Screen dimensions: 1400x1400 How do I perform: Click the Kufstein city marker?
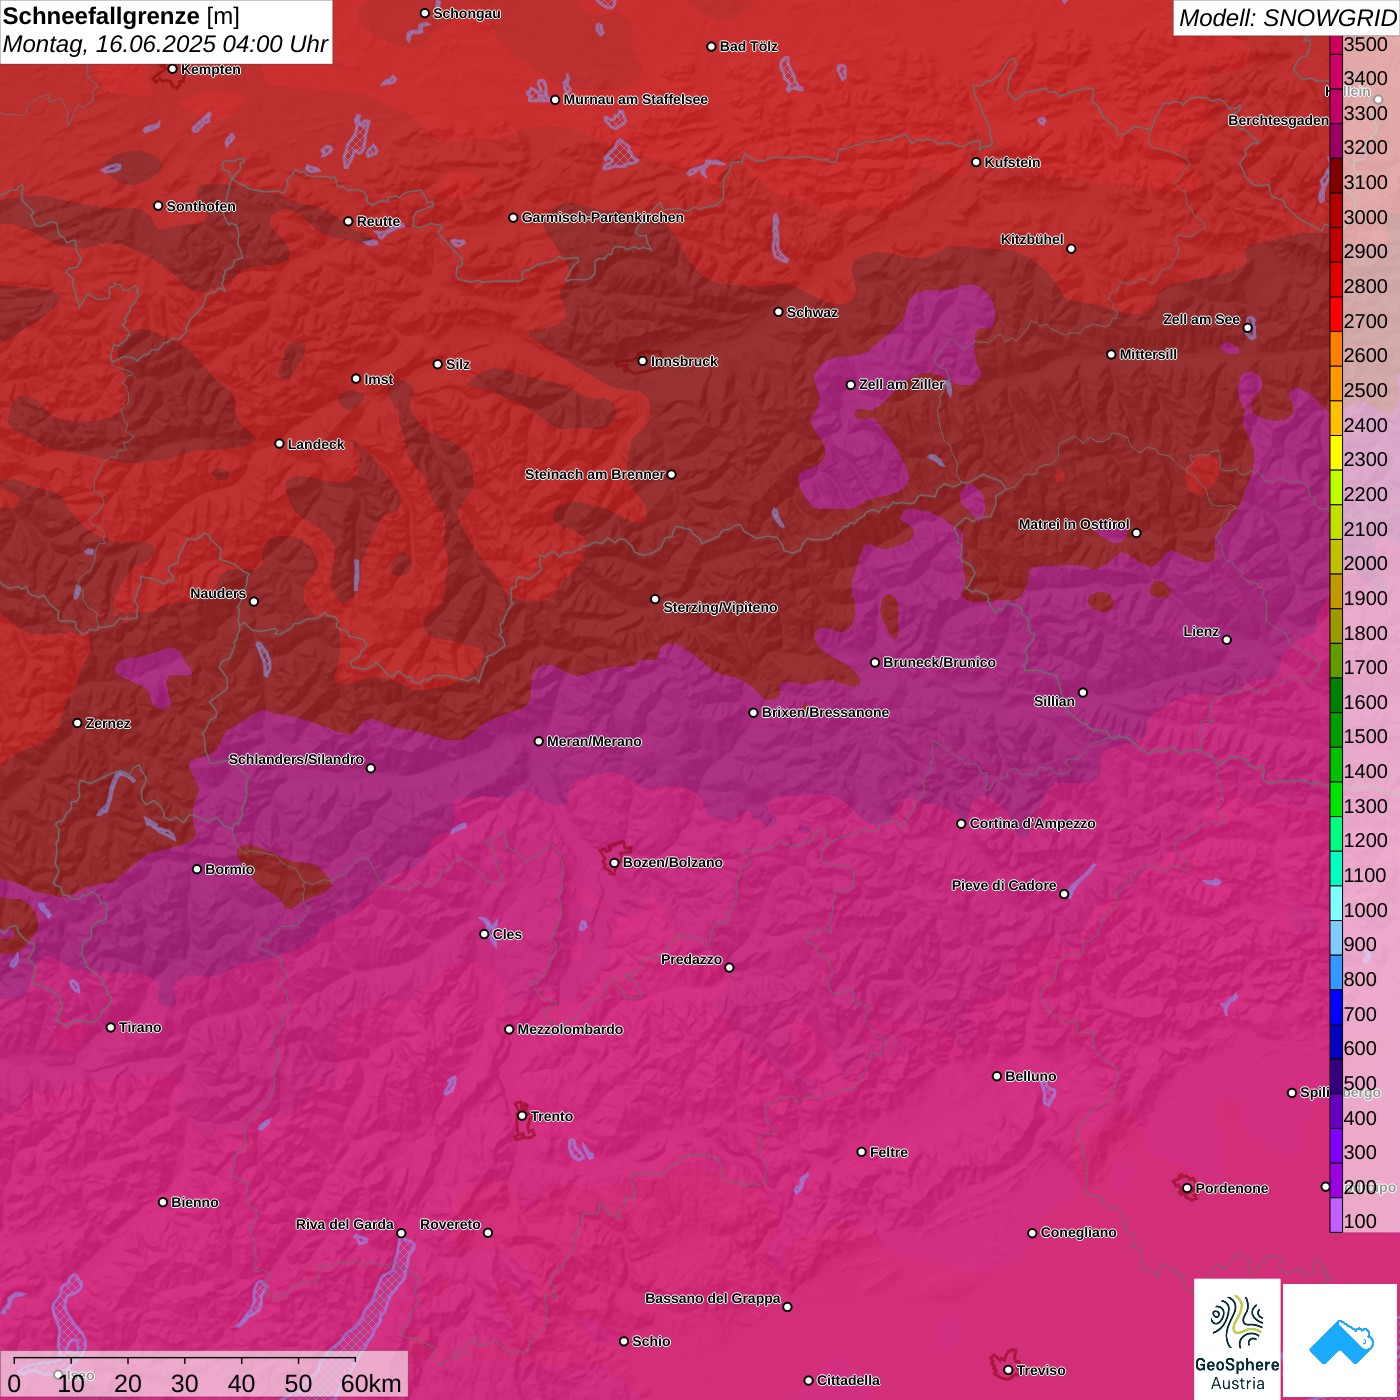[976, 162]
